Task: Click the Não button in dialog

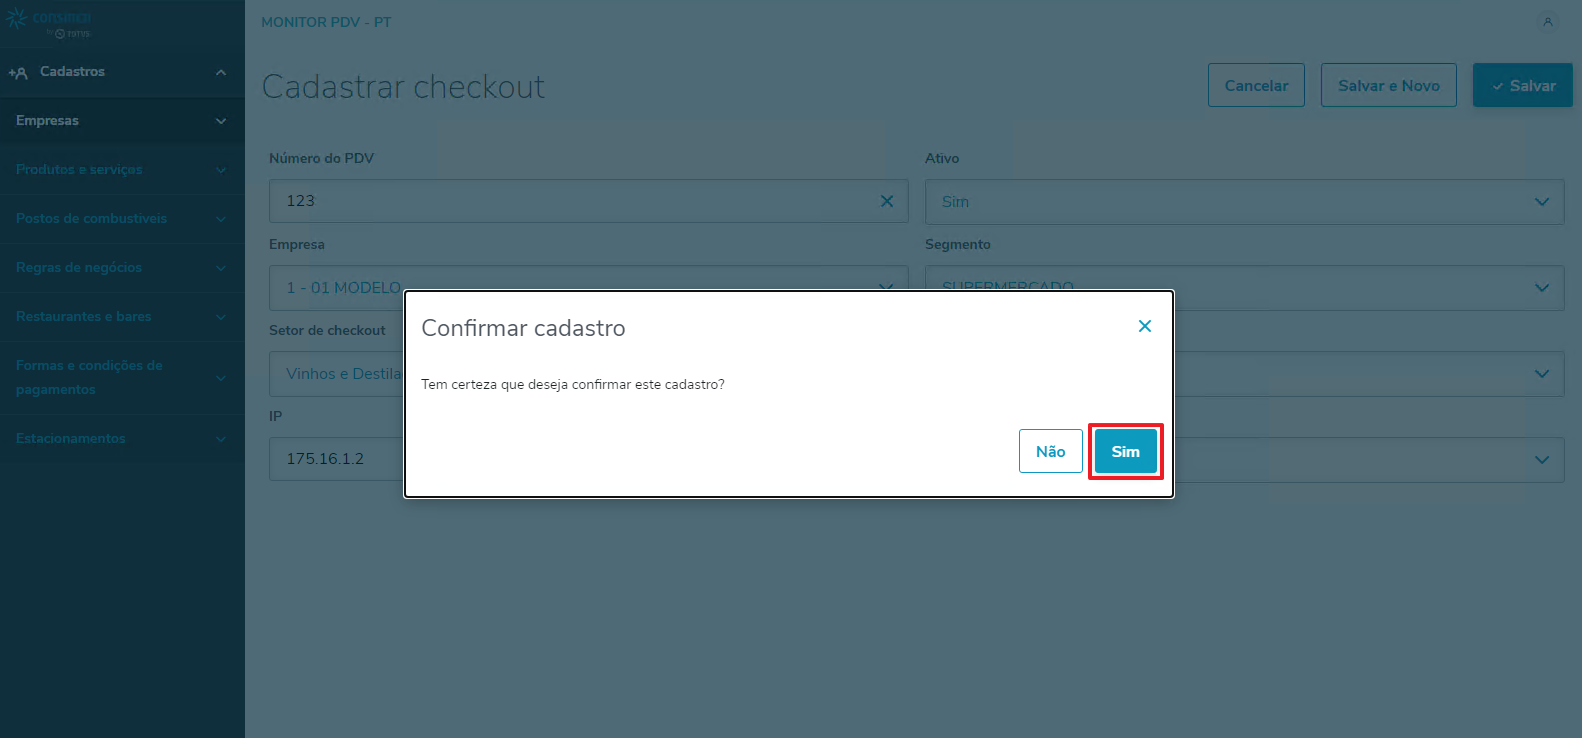Action: point(1050,451)
